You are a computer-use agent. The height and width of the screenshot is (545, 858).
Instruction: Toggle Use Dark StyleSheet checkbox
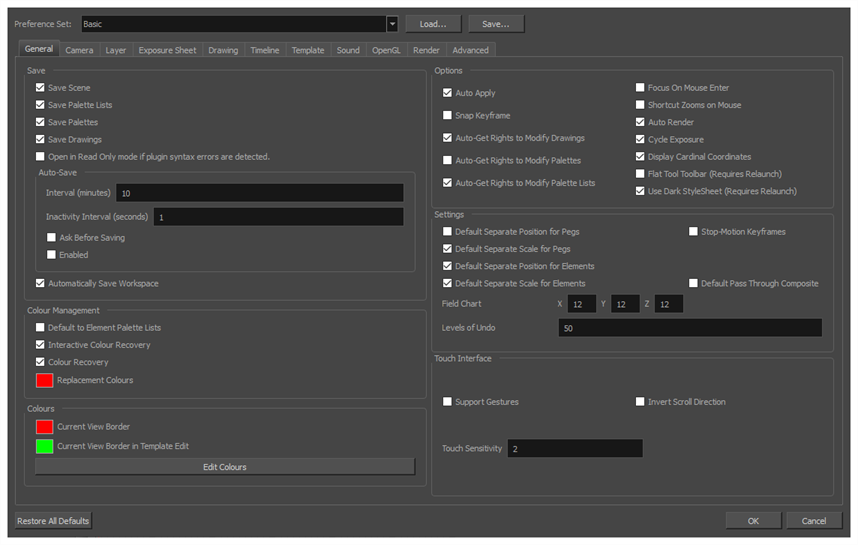click(640, 191)
